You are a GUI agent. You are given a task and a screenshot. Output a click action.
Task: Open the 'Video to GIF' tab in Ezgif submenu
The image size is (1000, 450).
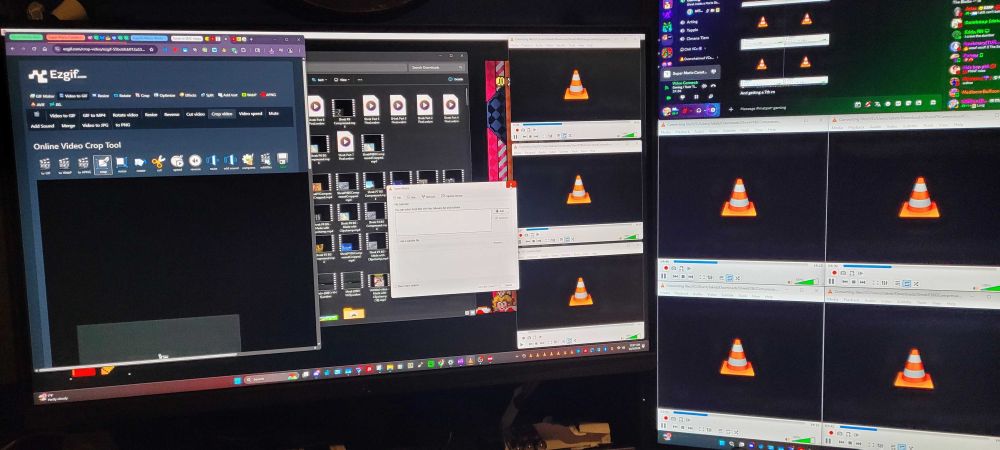point(62,116)
